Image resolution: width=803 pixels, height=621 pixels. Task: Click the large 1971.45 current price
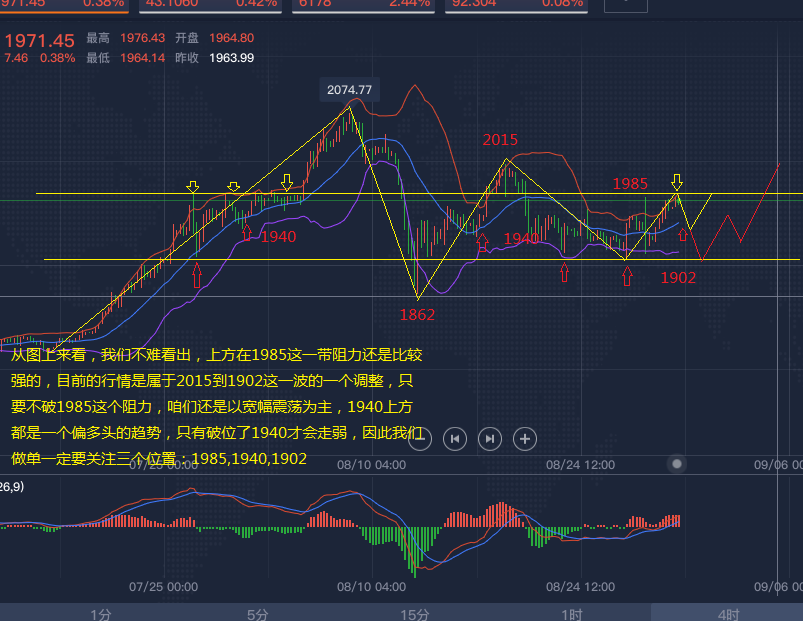(x=40, y=40)
